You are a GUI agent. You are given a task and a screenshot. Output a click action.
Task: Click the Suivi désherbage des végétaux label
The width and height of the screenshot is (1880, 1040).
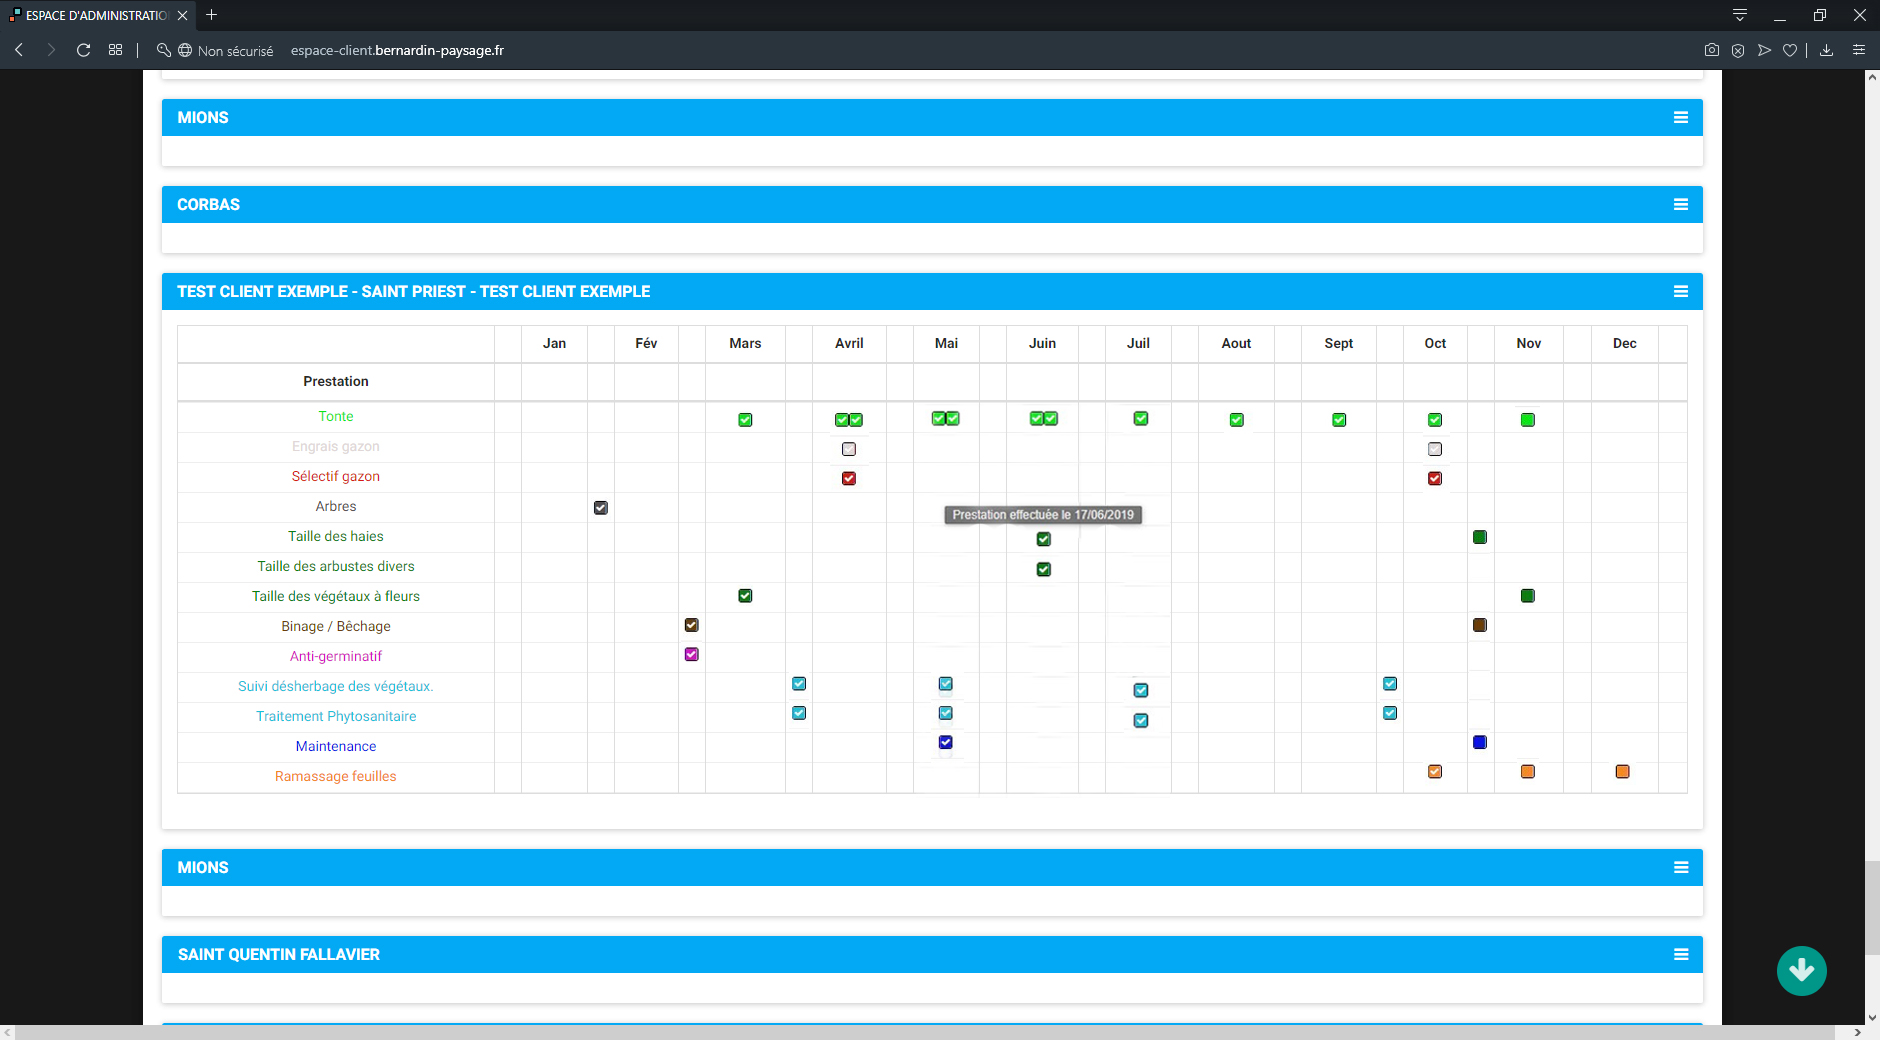point(336,686)
